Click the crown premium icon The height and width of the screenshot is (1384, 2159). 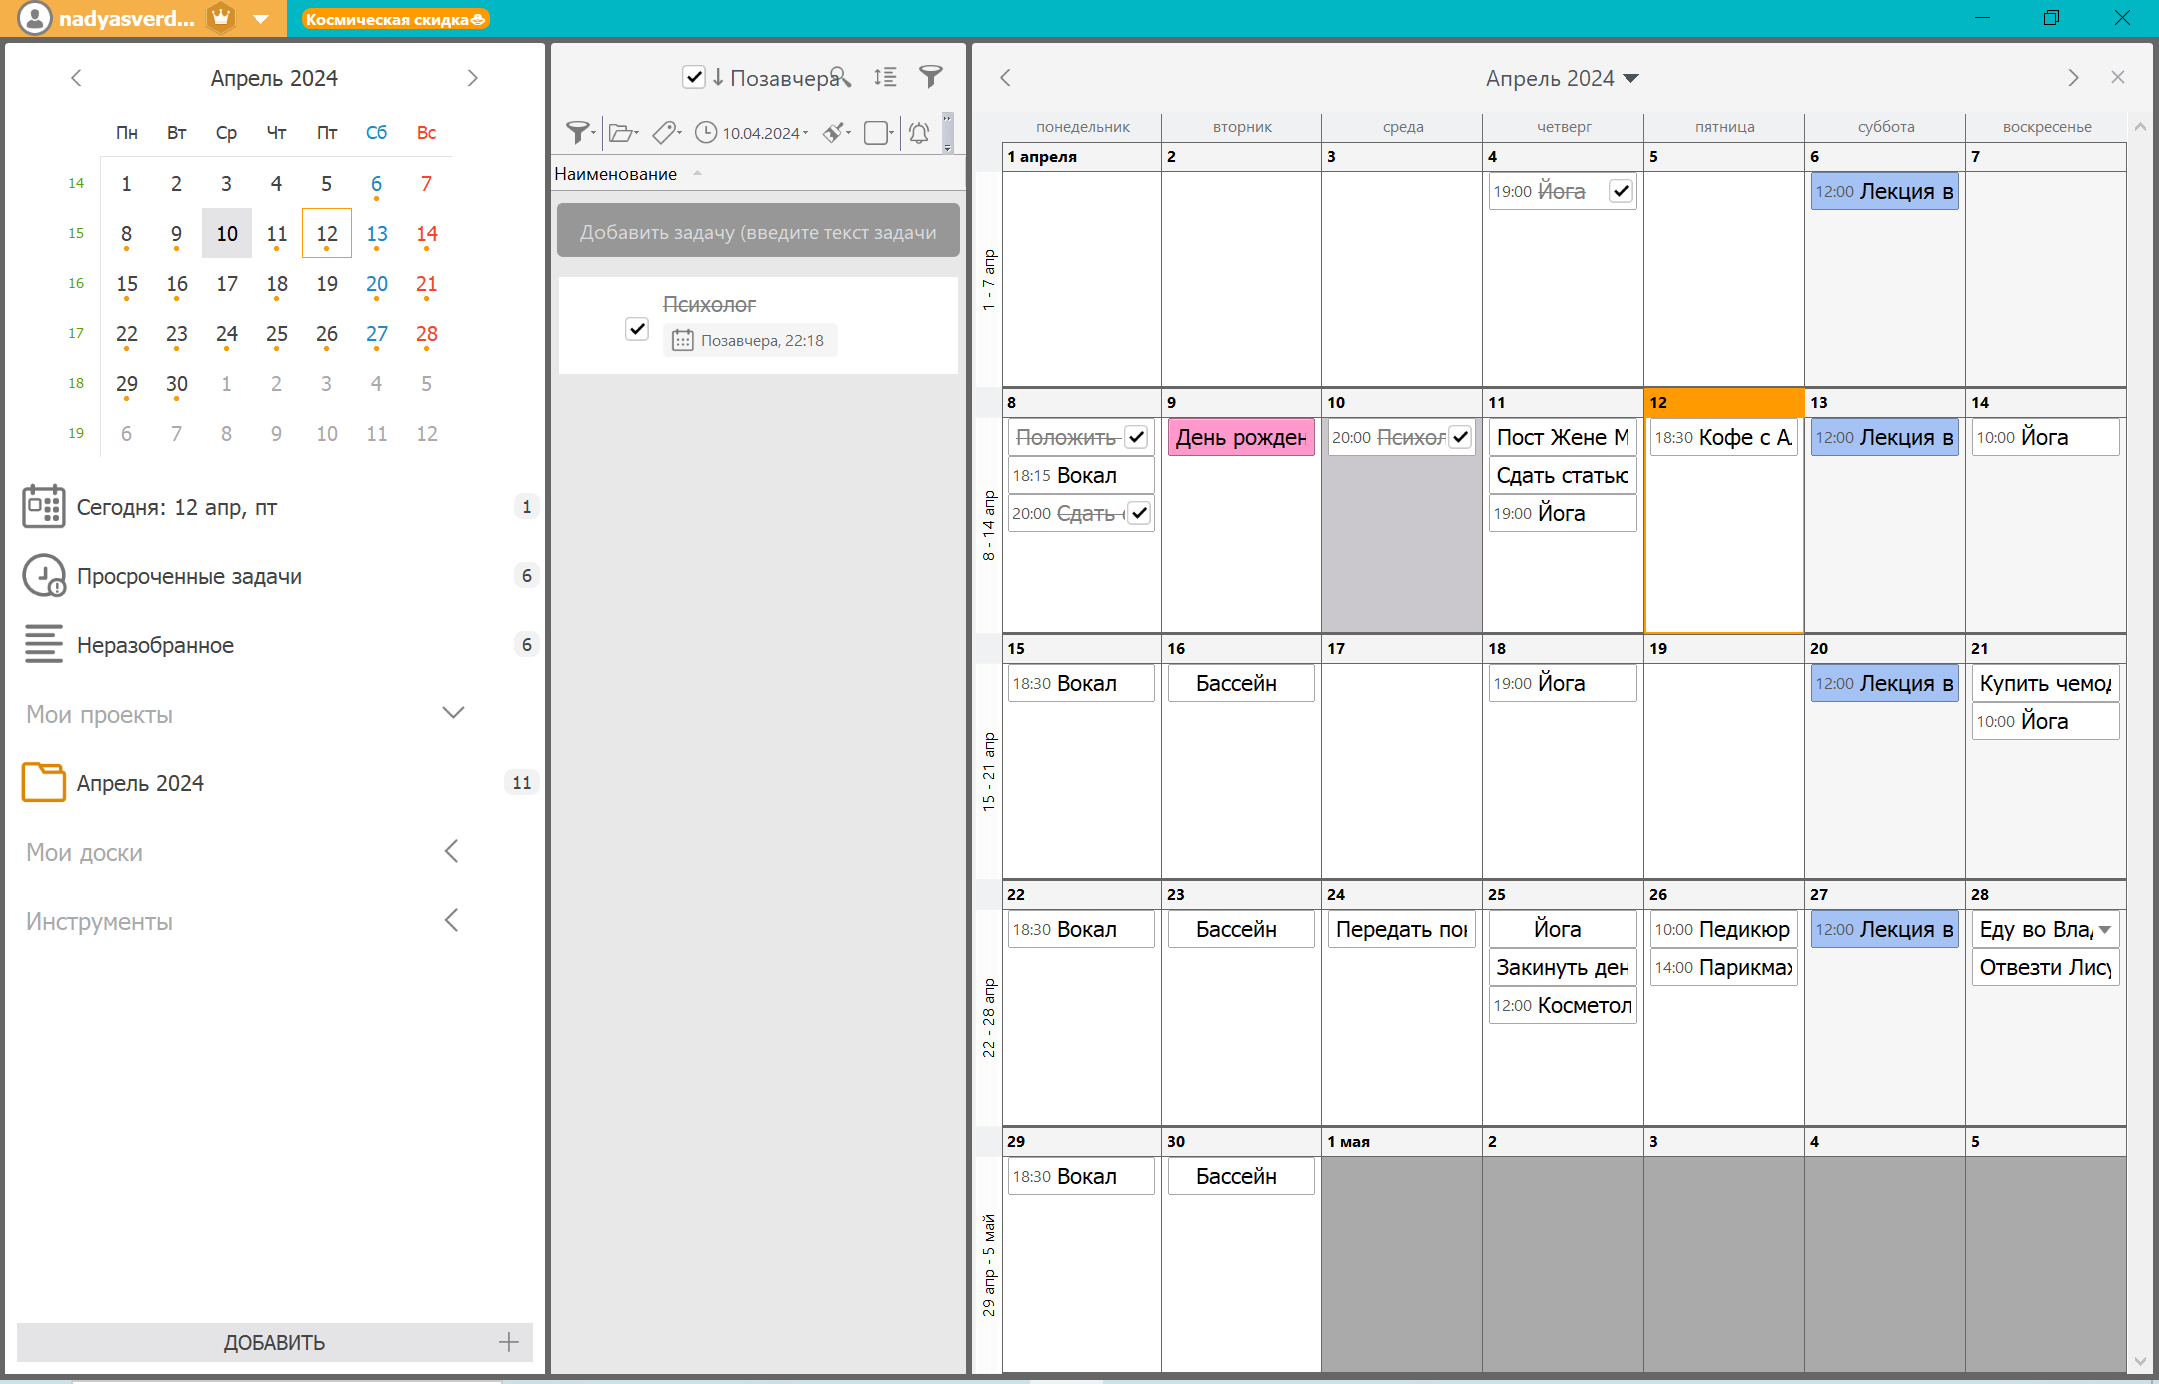click(x=221, y=18)
